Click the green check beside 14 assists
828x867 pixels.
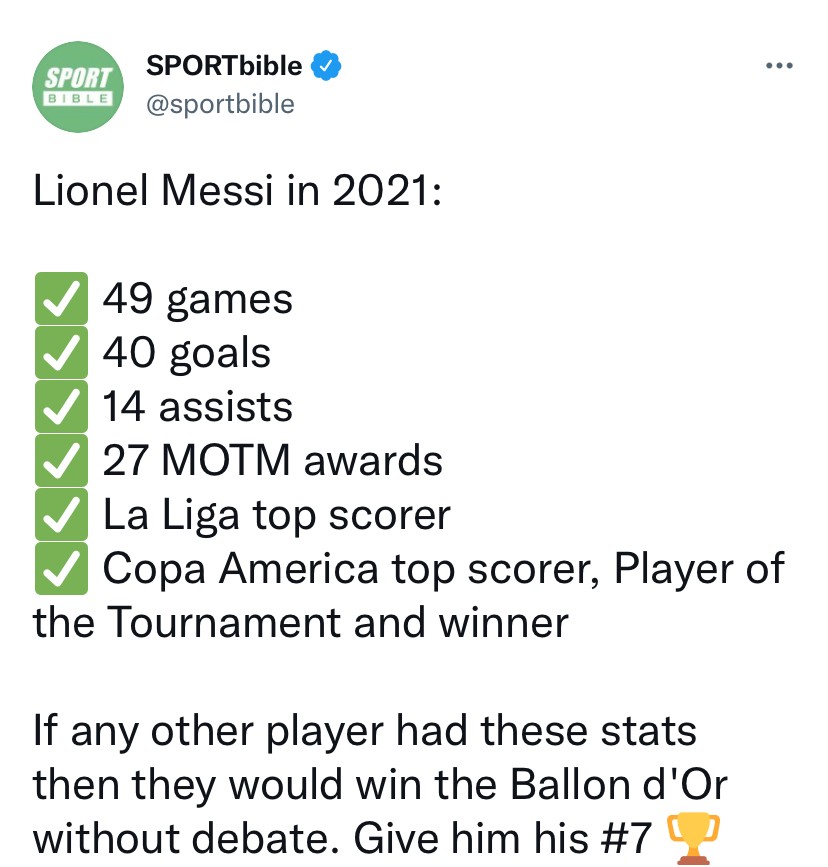pos(61,407)
